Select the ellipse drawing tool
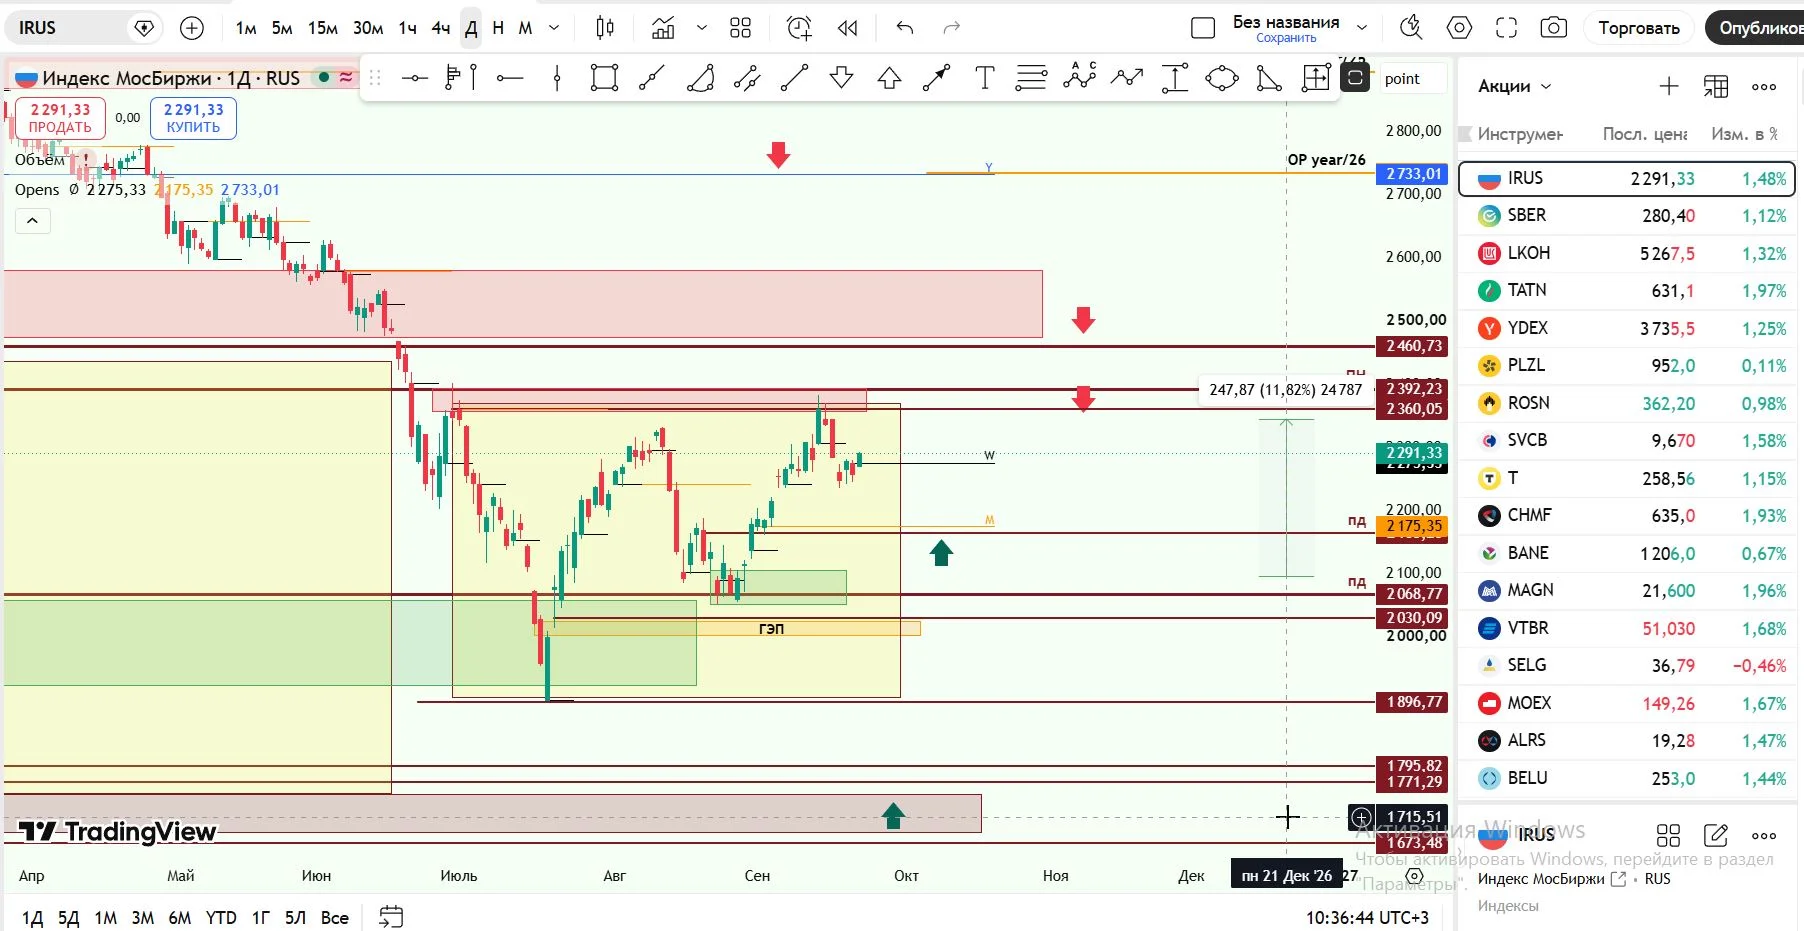 1222,78
